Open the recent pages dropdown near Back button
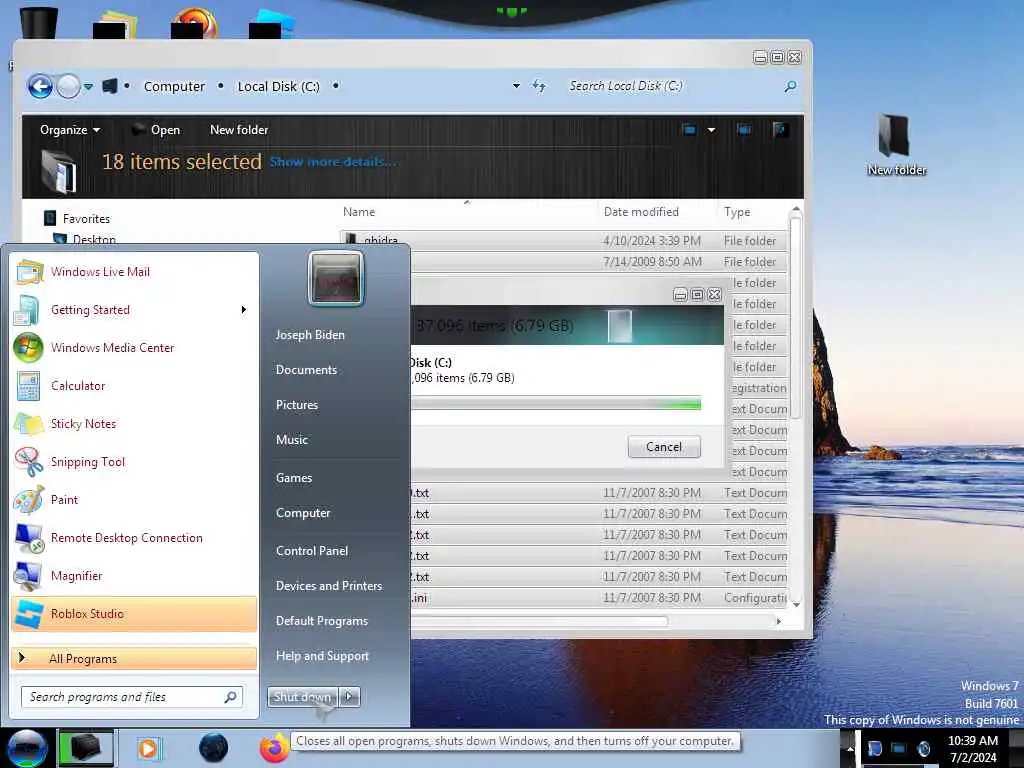The height and width of the screenshot is (768, 1024). 88,86
